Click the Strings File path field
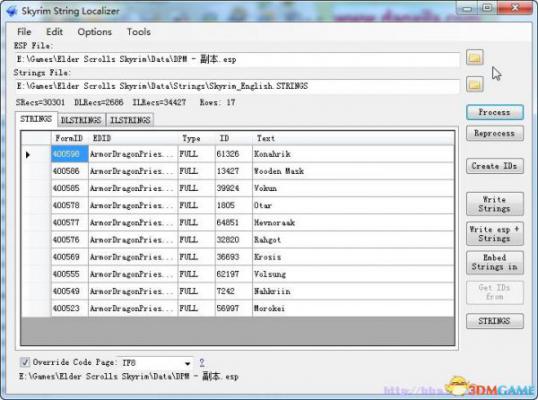The height and width of the screenshot is (400, 538). pos(237,86)
